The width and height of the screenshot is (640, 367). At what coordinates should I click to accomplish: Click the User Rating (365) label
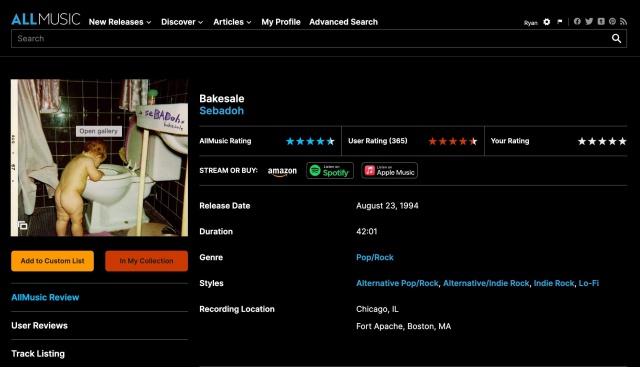(x=378, y=141)
